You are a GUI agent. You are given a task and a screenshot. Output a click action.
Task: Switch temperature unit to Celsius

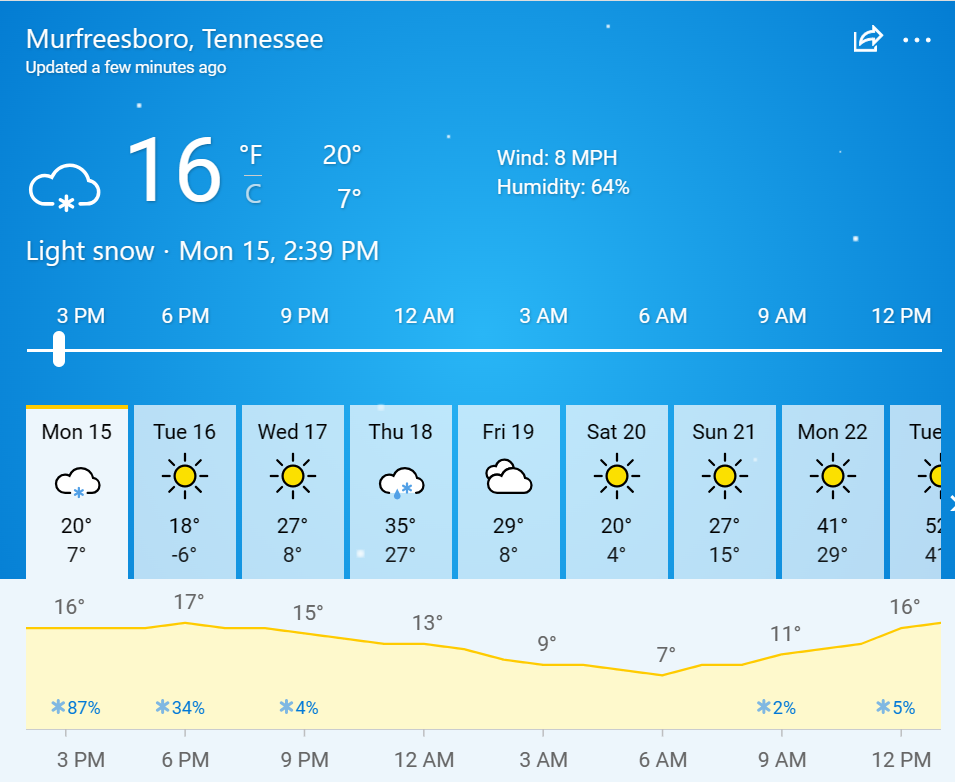(253, 194)
